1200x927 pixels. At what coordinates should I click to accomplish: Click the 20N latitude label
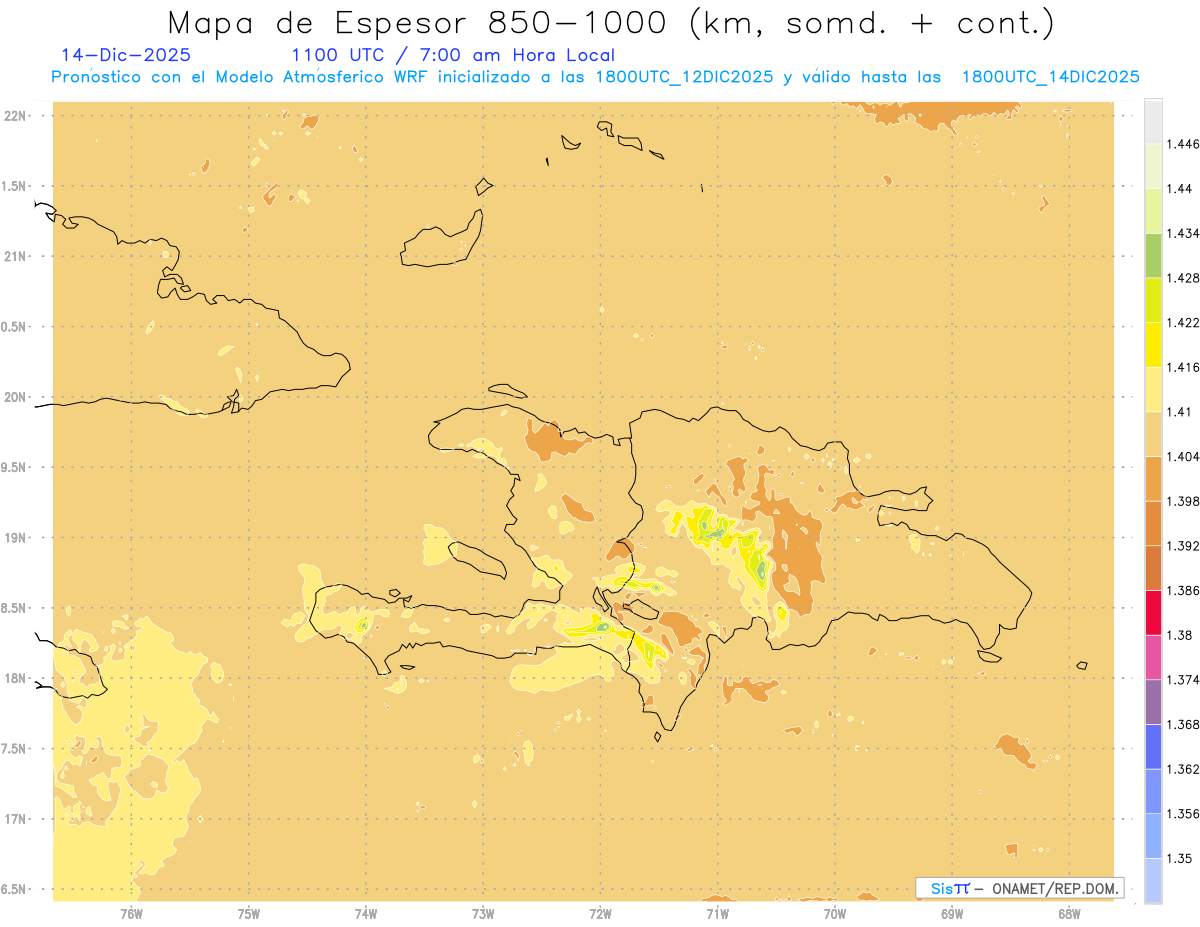tap(17, 397)
